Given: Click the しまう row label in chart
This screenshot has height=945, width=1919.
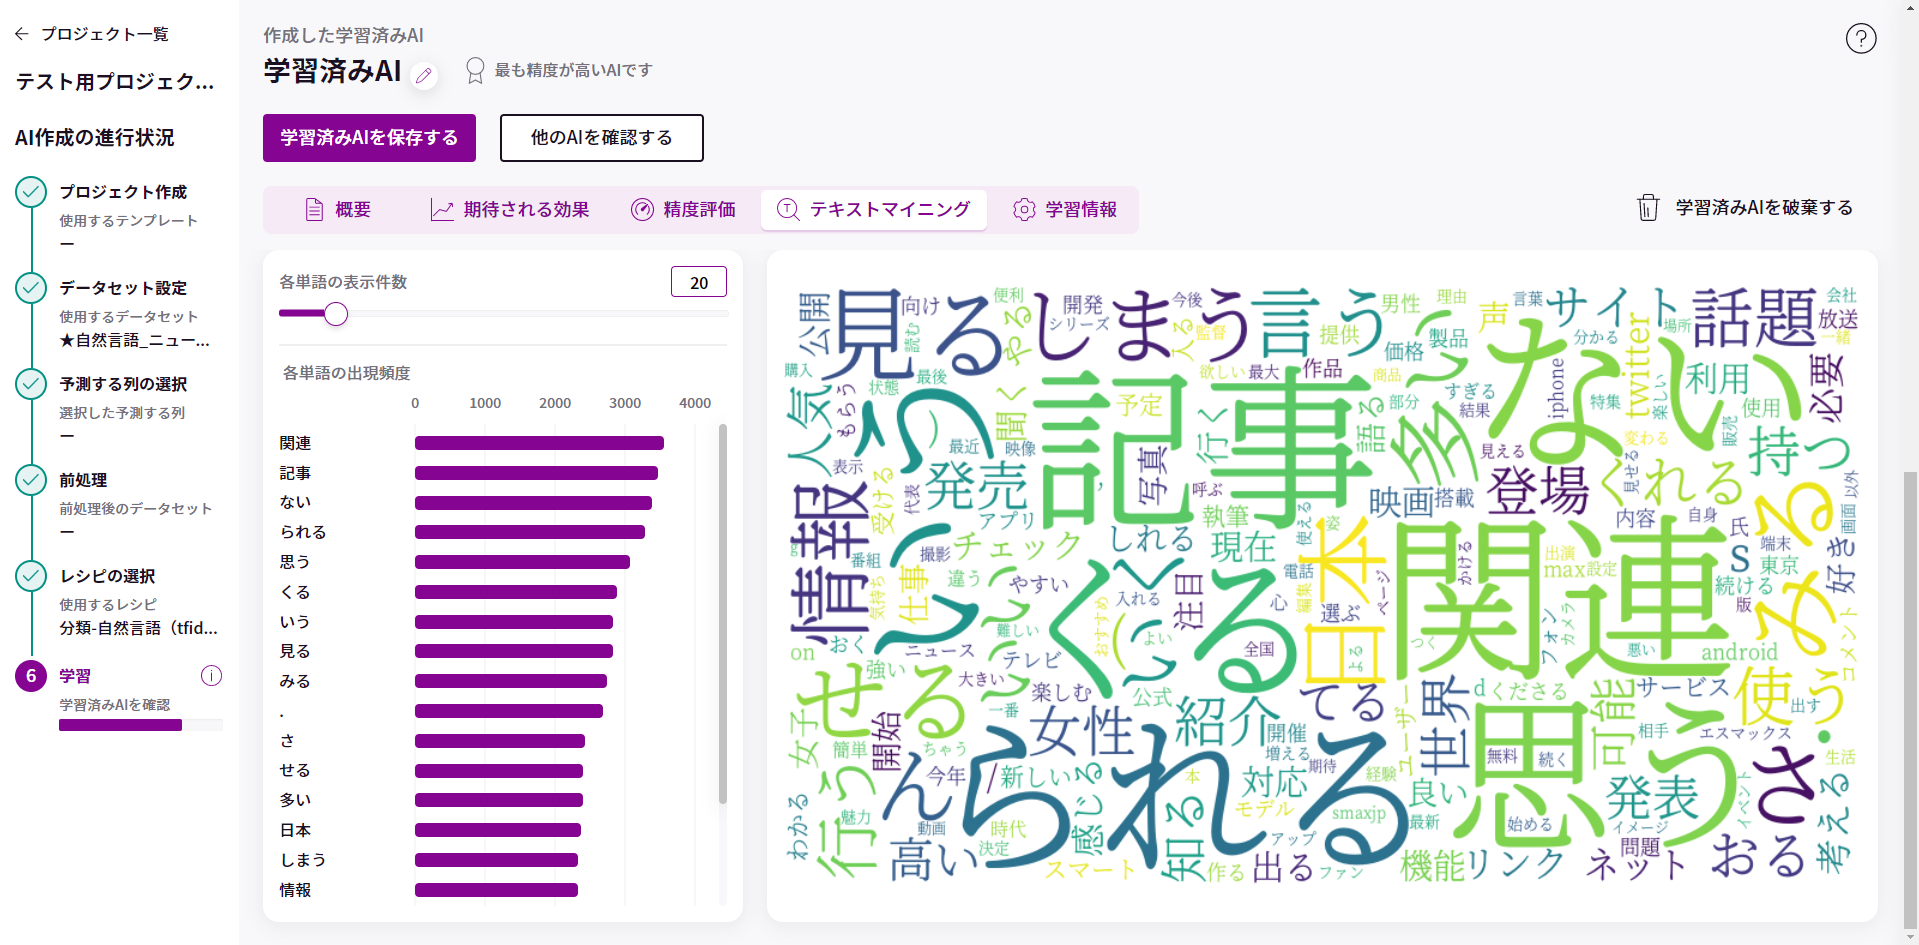Looking at the screenshot, I should 303,860.
